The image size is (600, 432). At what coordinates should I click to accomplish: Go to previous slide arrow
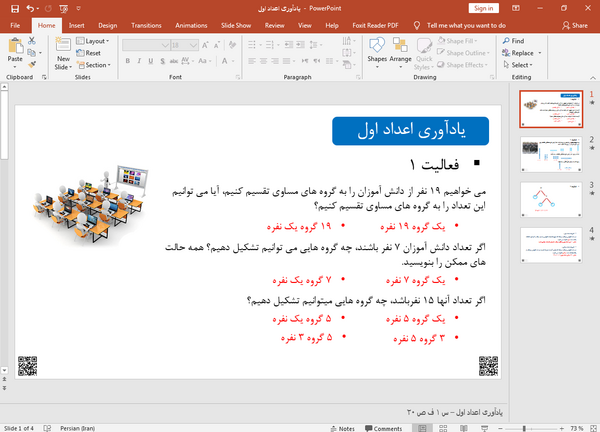pyautogui.click(x=5, y=379)
